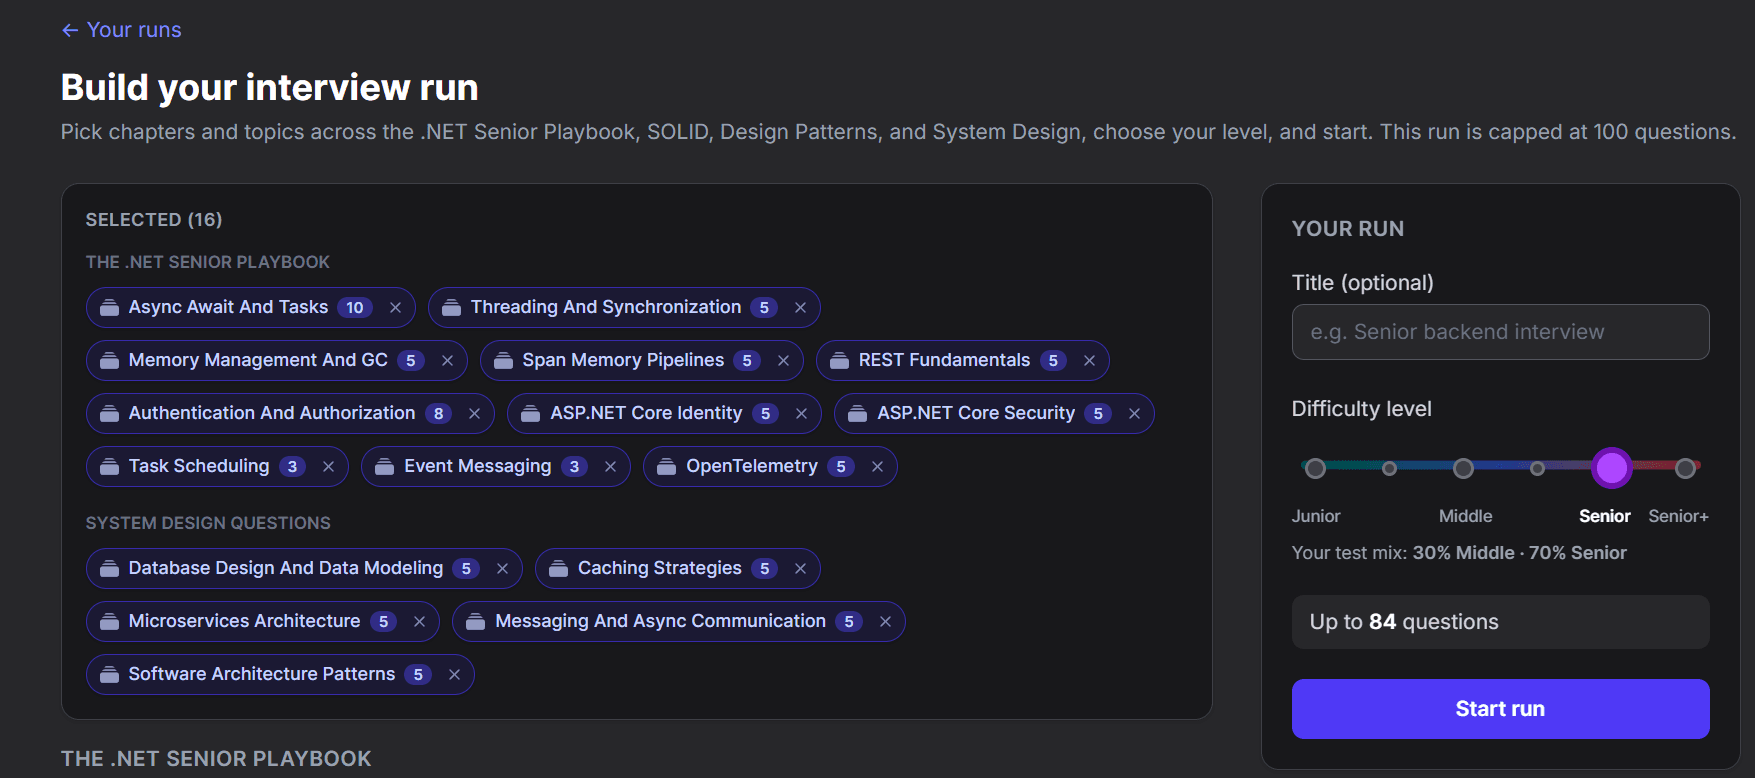This screenshot has width=1755, height=778.
Task: Remove Threading And Synchronization chip
Action: click(x=801, y=308)
